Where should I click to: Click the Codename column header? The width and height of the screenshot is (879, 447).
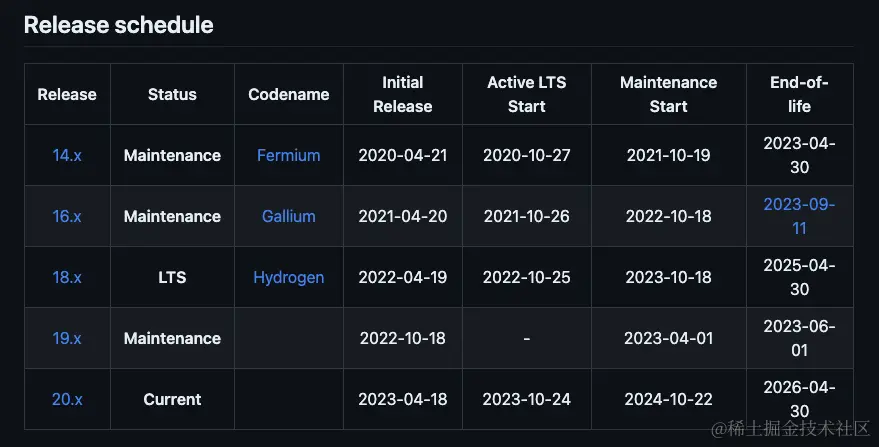(289, 94)
